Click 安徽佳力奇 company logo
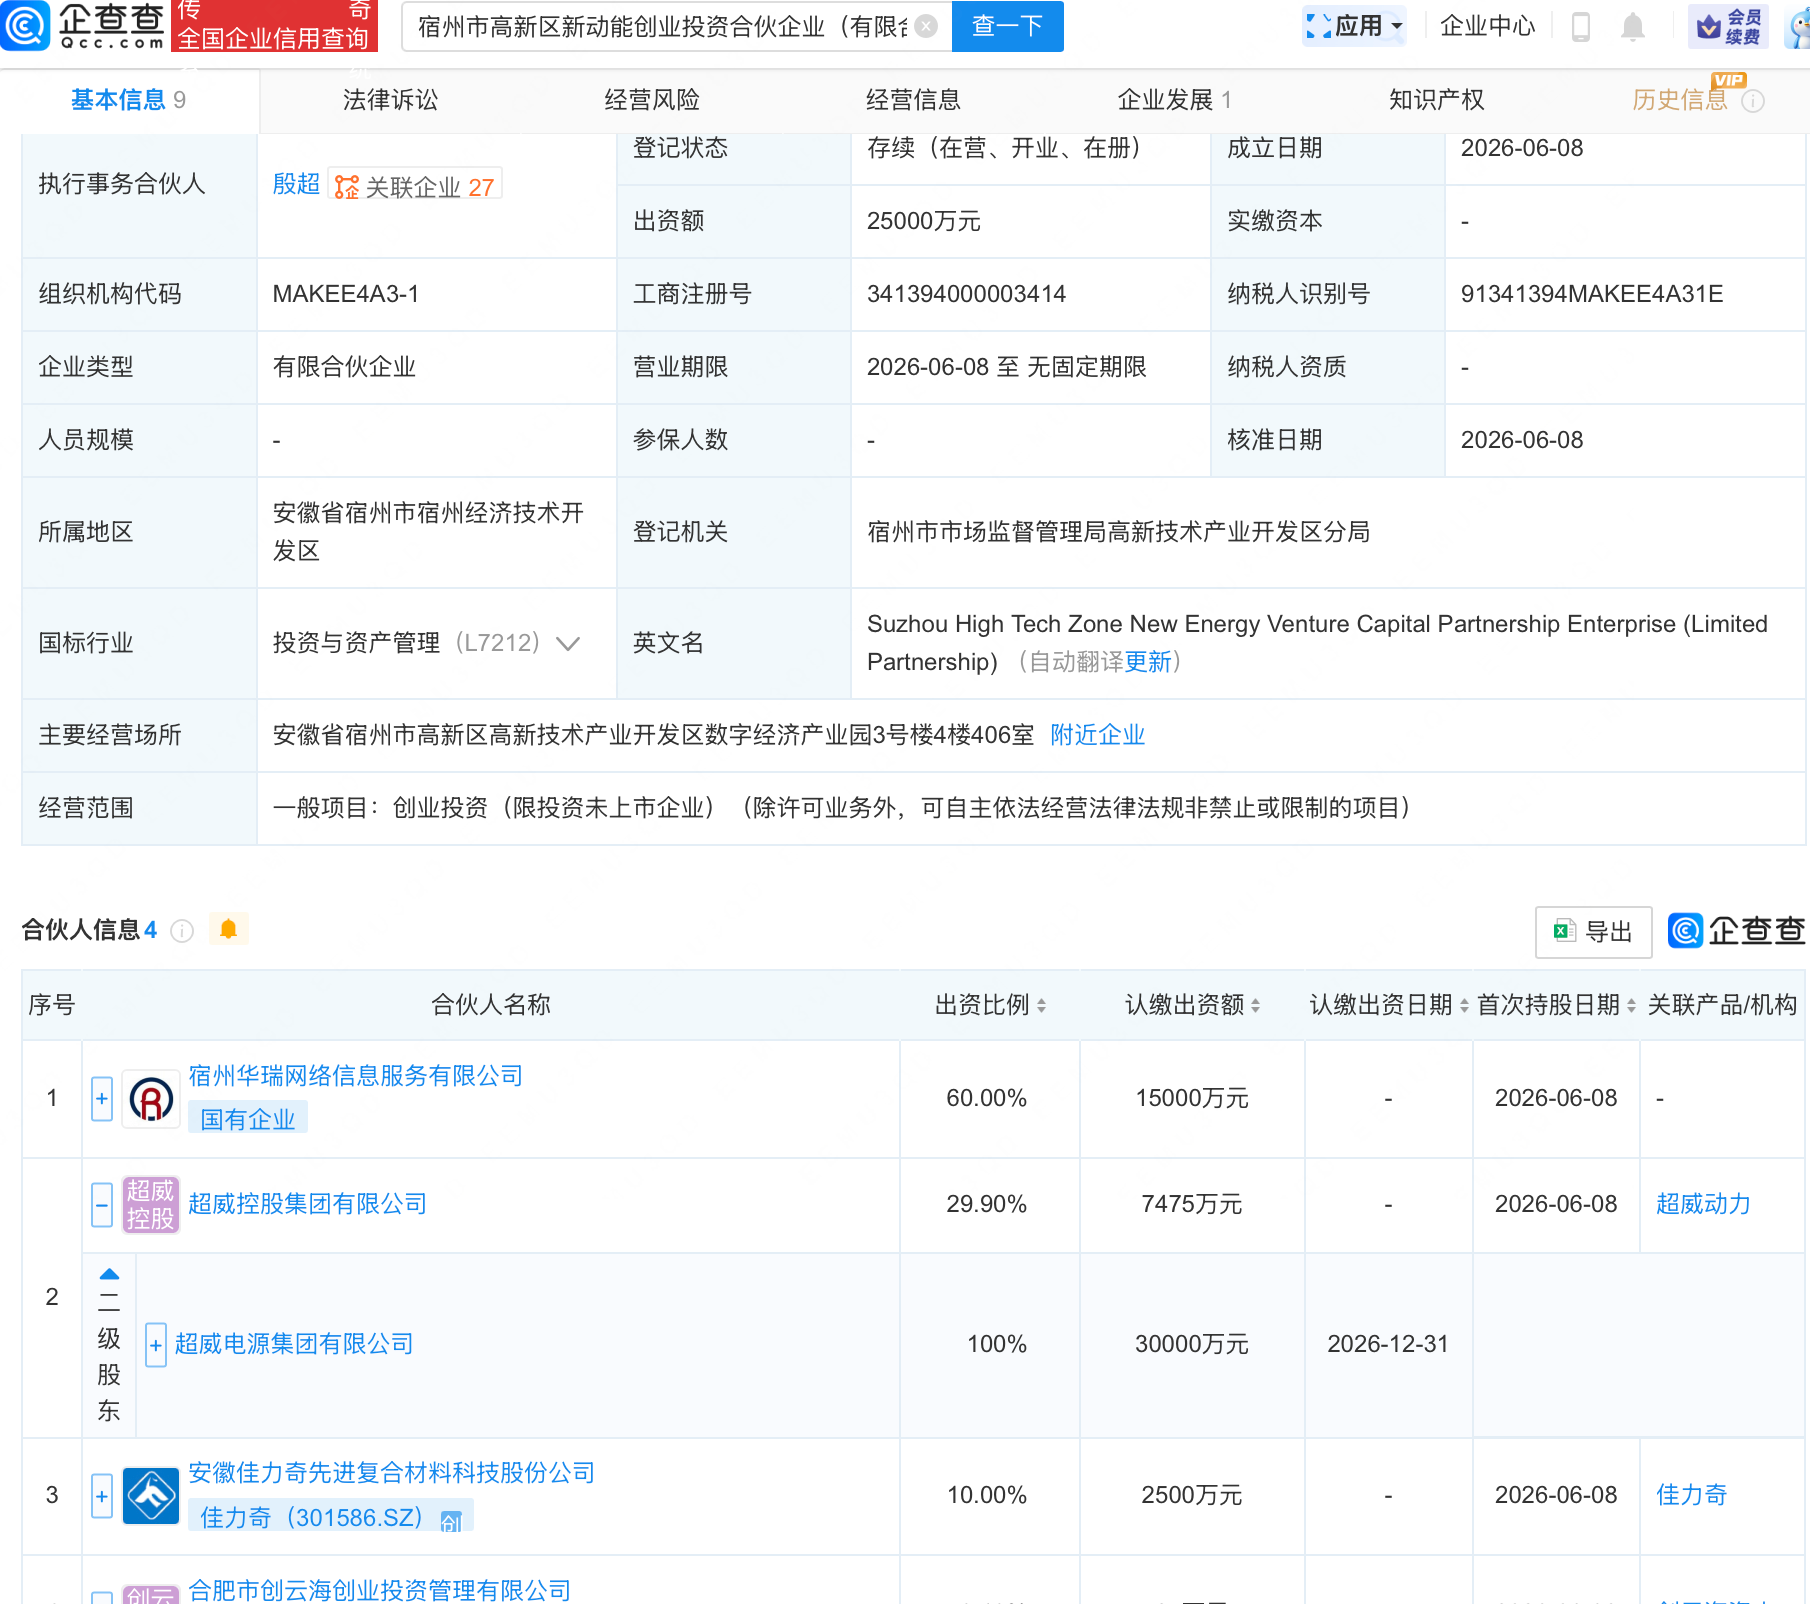 [x=151, y=1496]
